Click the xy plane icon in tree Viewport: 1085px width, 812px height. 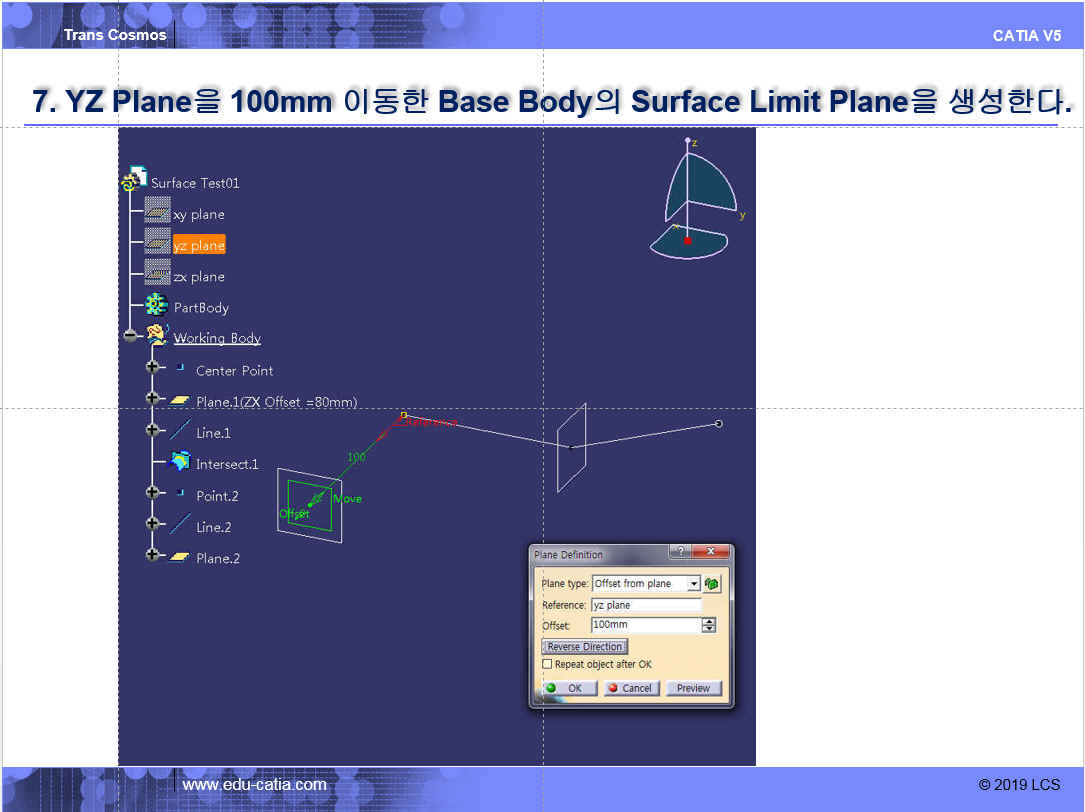158,210
